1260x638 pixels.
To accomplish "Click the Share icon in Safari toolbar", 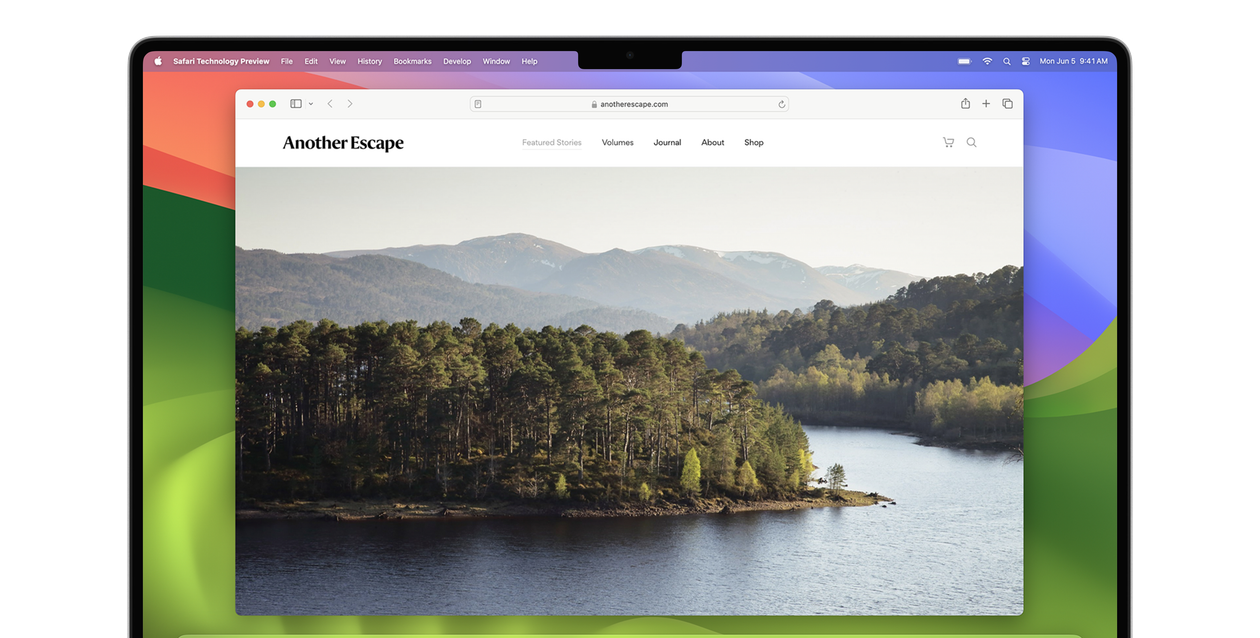I will (965, 104).
